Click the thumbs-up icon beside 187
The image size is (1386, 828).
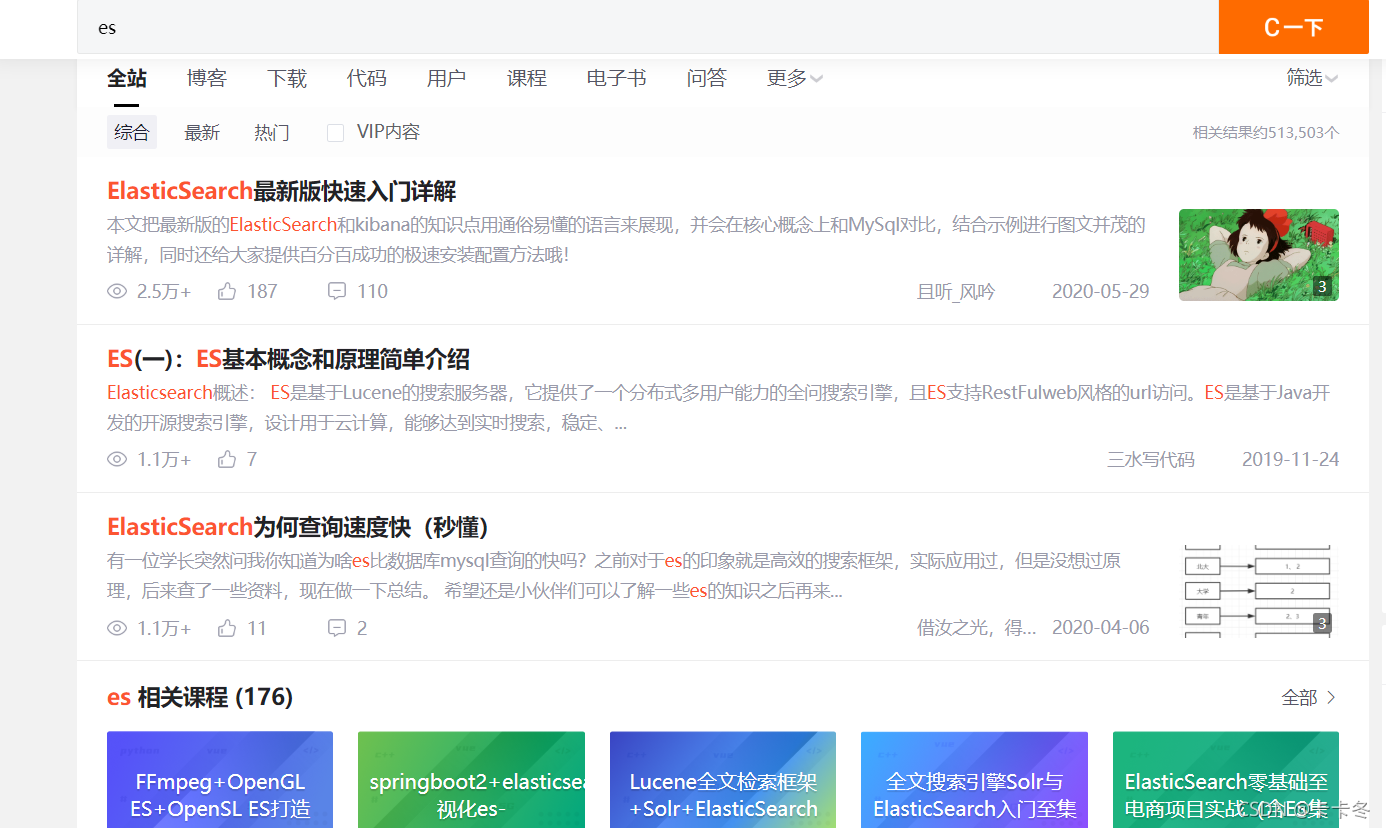point(227,291)
